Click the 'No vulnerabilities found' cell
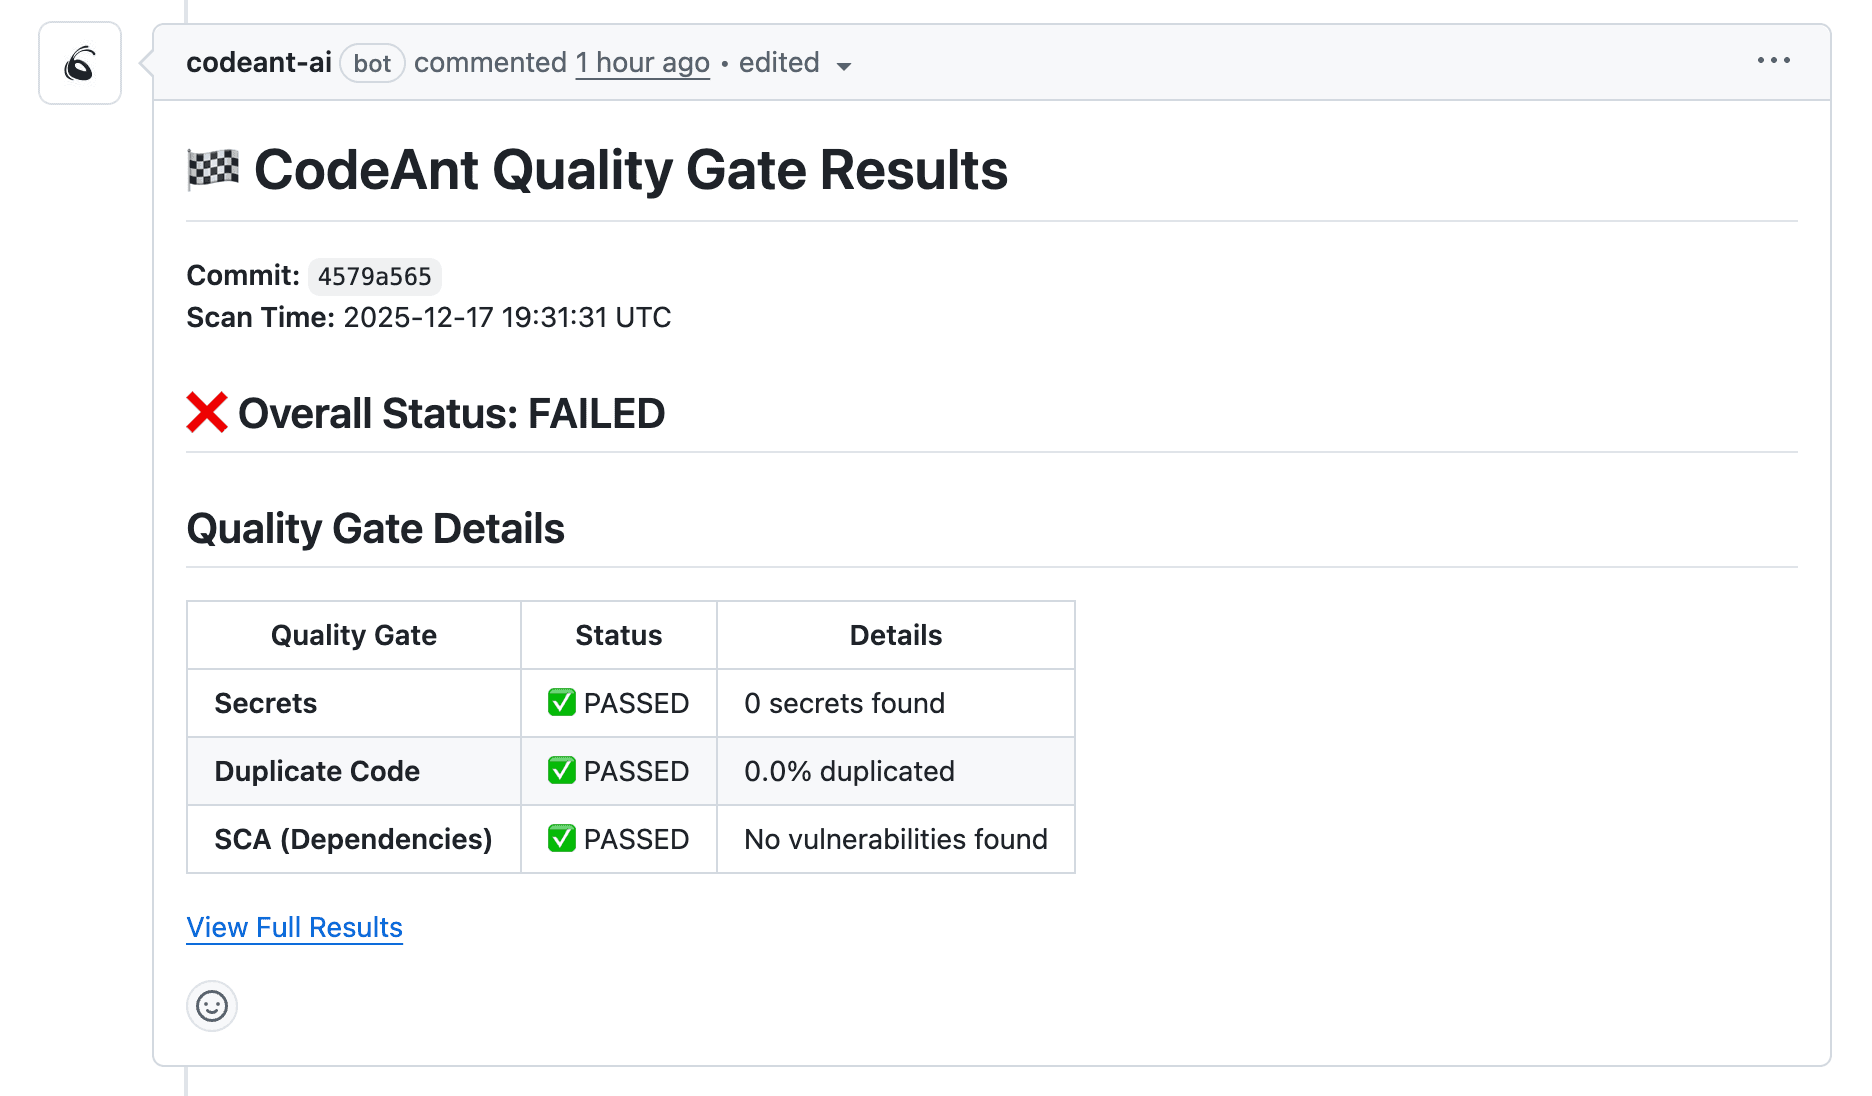The image size is (1872, 1096). click(896, 839)
